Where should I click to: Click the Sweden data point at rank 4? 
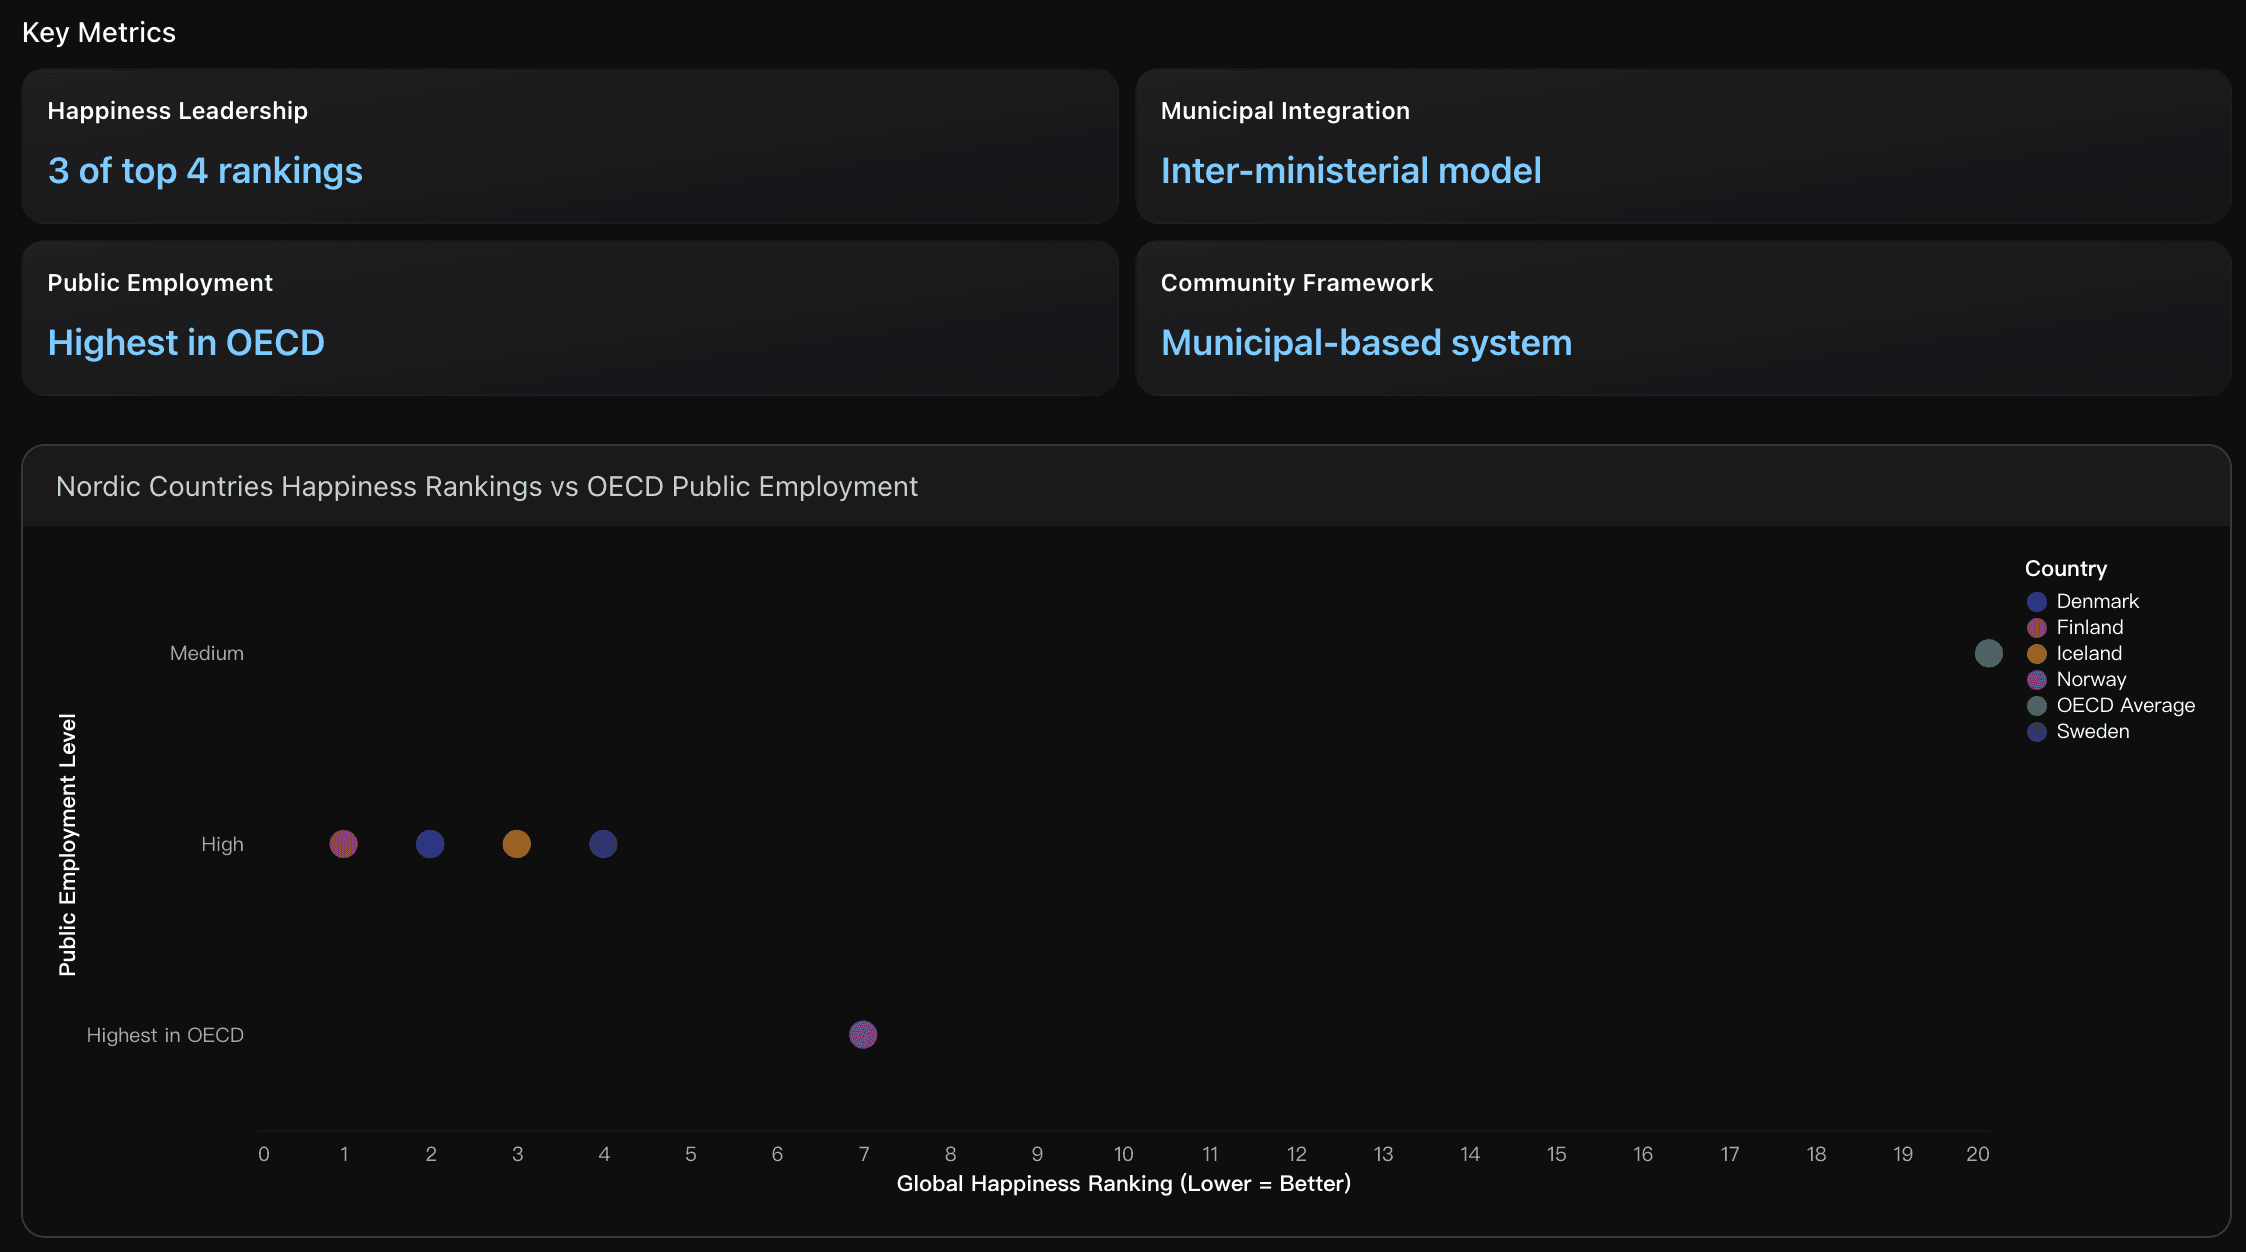tap(603, 844)
